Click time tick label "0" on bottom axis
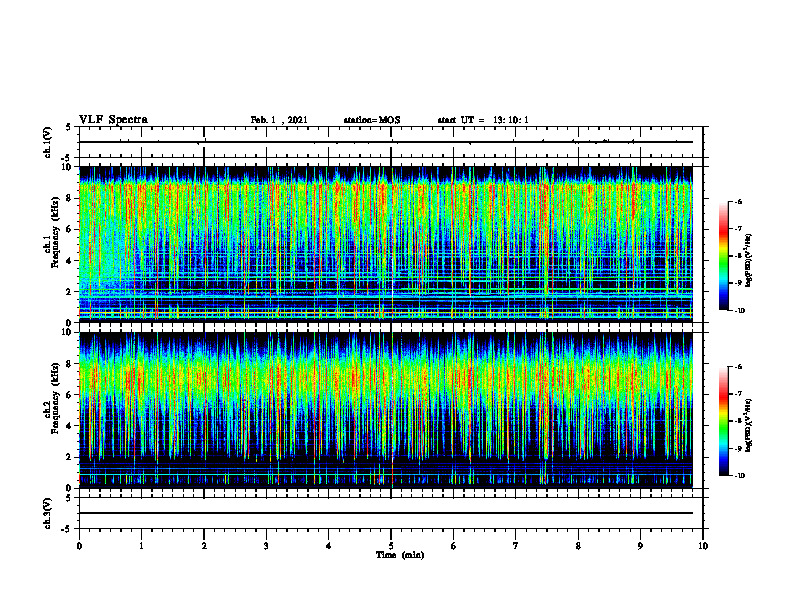 79,546
